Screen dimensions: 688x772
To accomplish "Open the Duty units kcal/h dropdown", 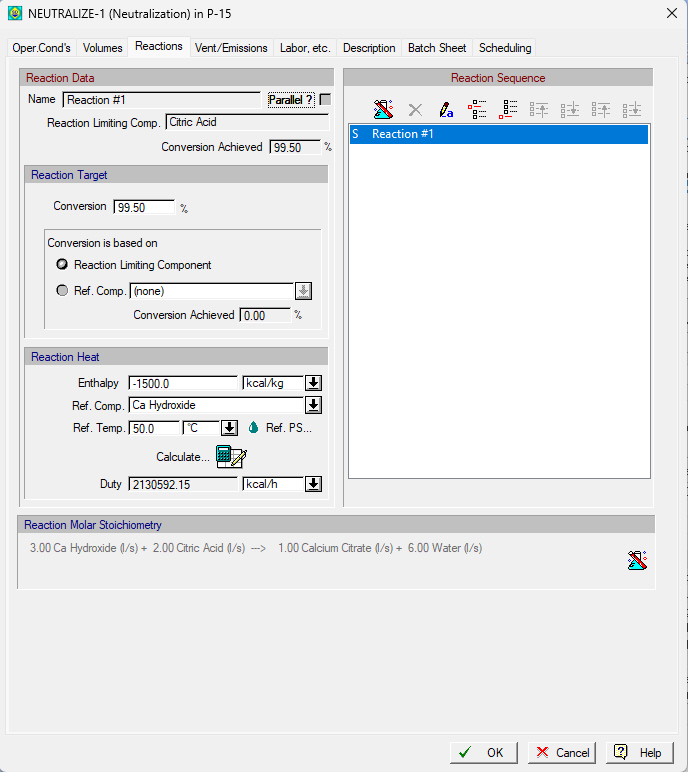I will [313, 484].
